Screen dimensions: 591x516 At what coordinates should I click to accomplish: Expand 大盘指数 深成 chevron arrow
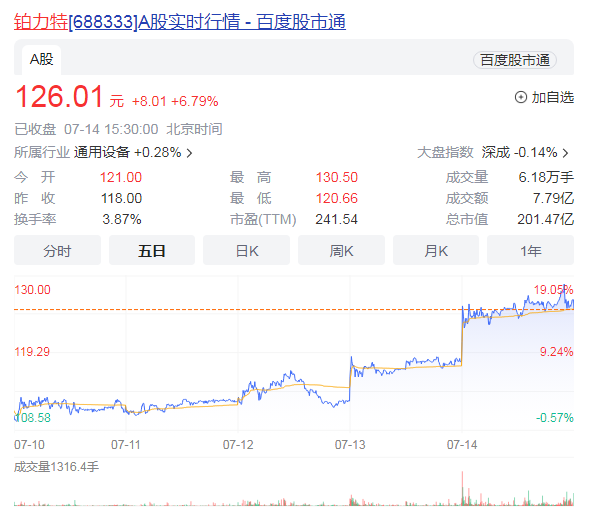coord(565,153)
